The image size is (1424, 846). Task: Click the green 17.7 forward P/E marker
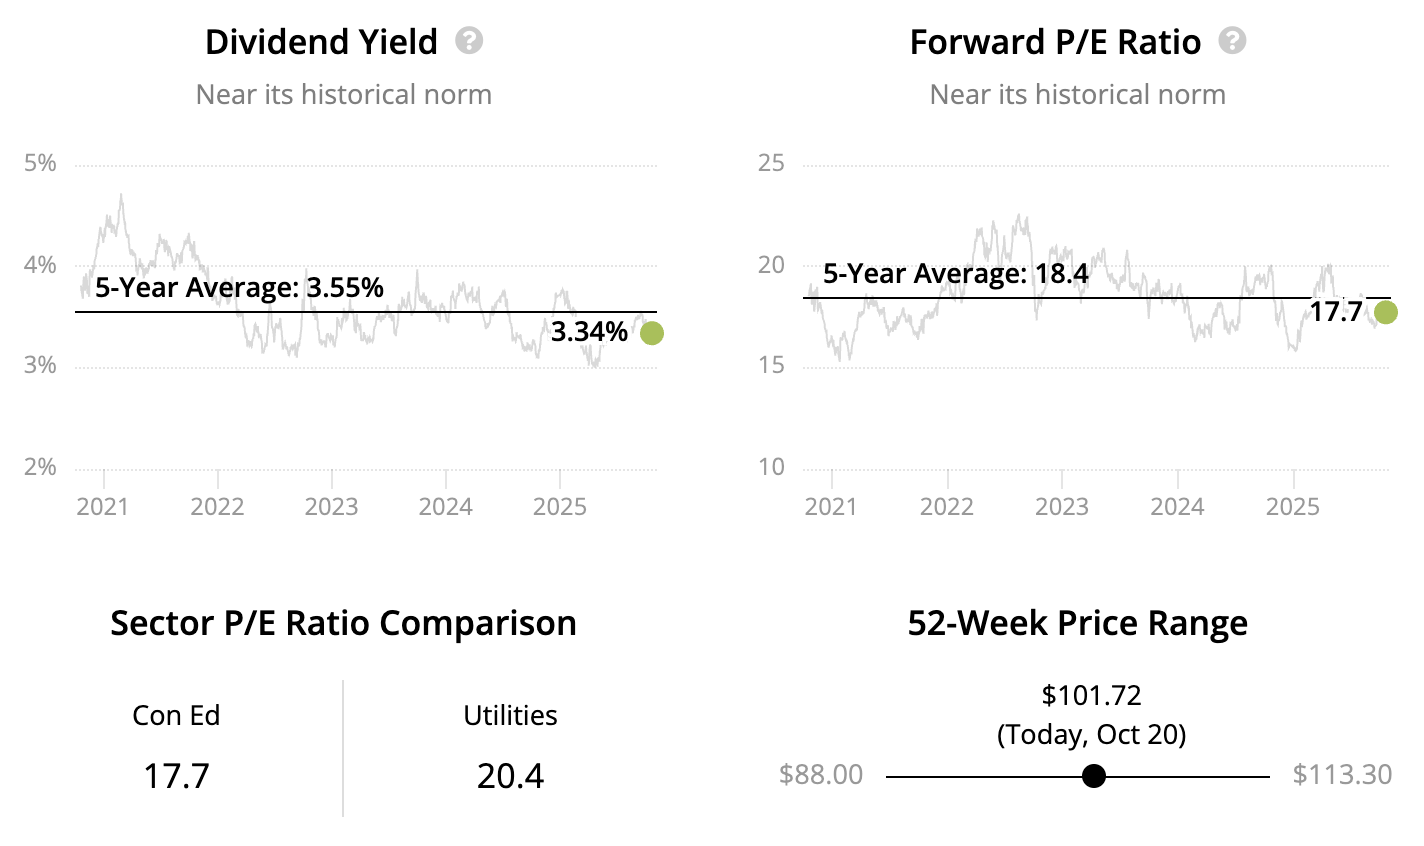coord(1385,312)
